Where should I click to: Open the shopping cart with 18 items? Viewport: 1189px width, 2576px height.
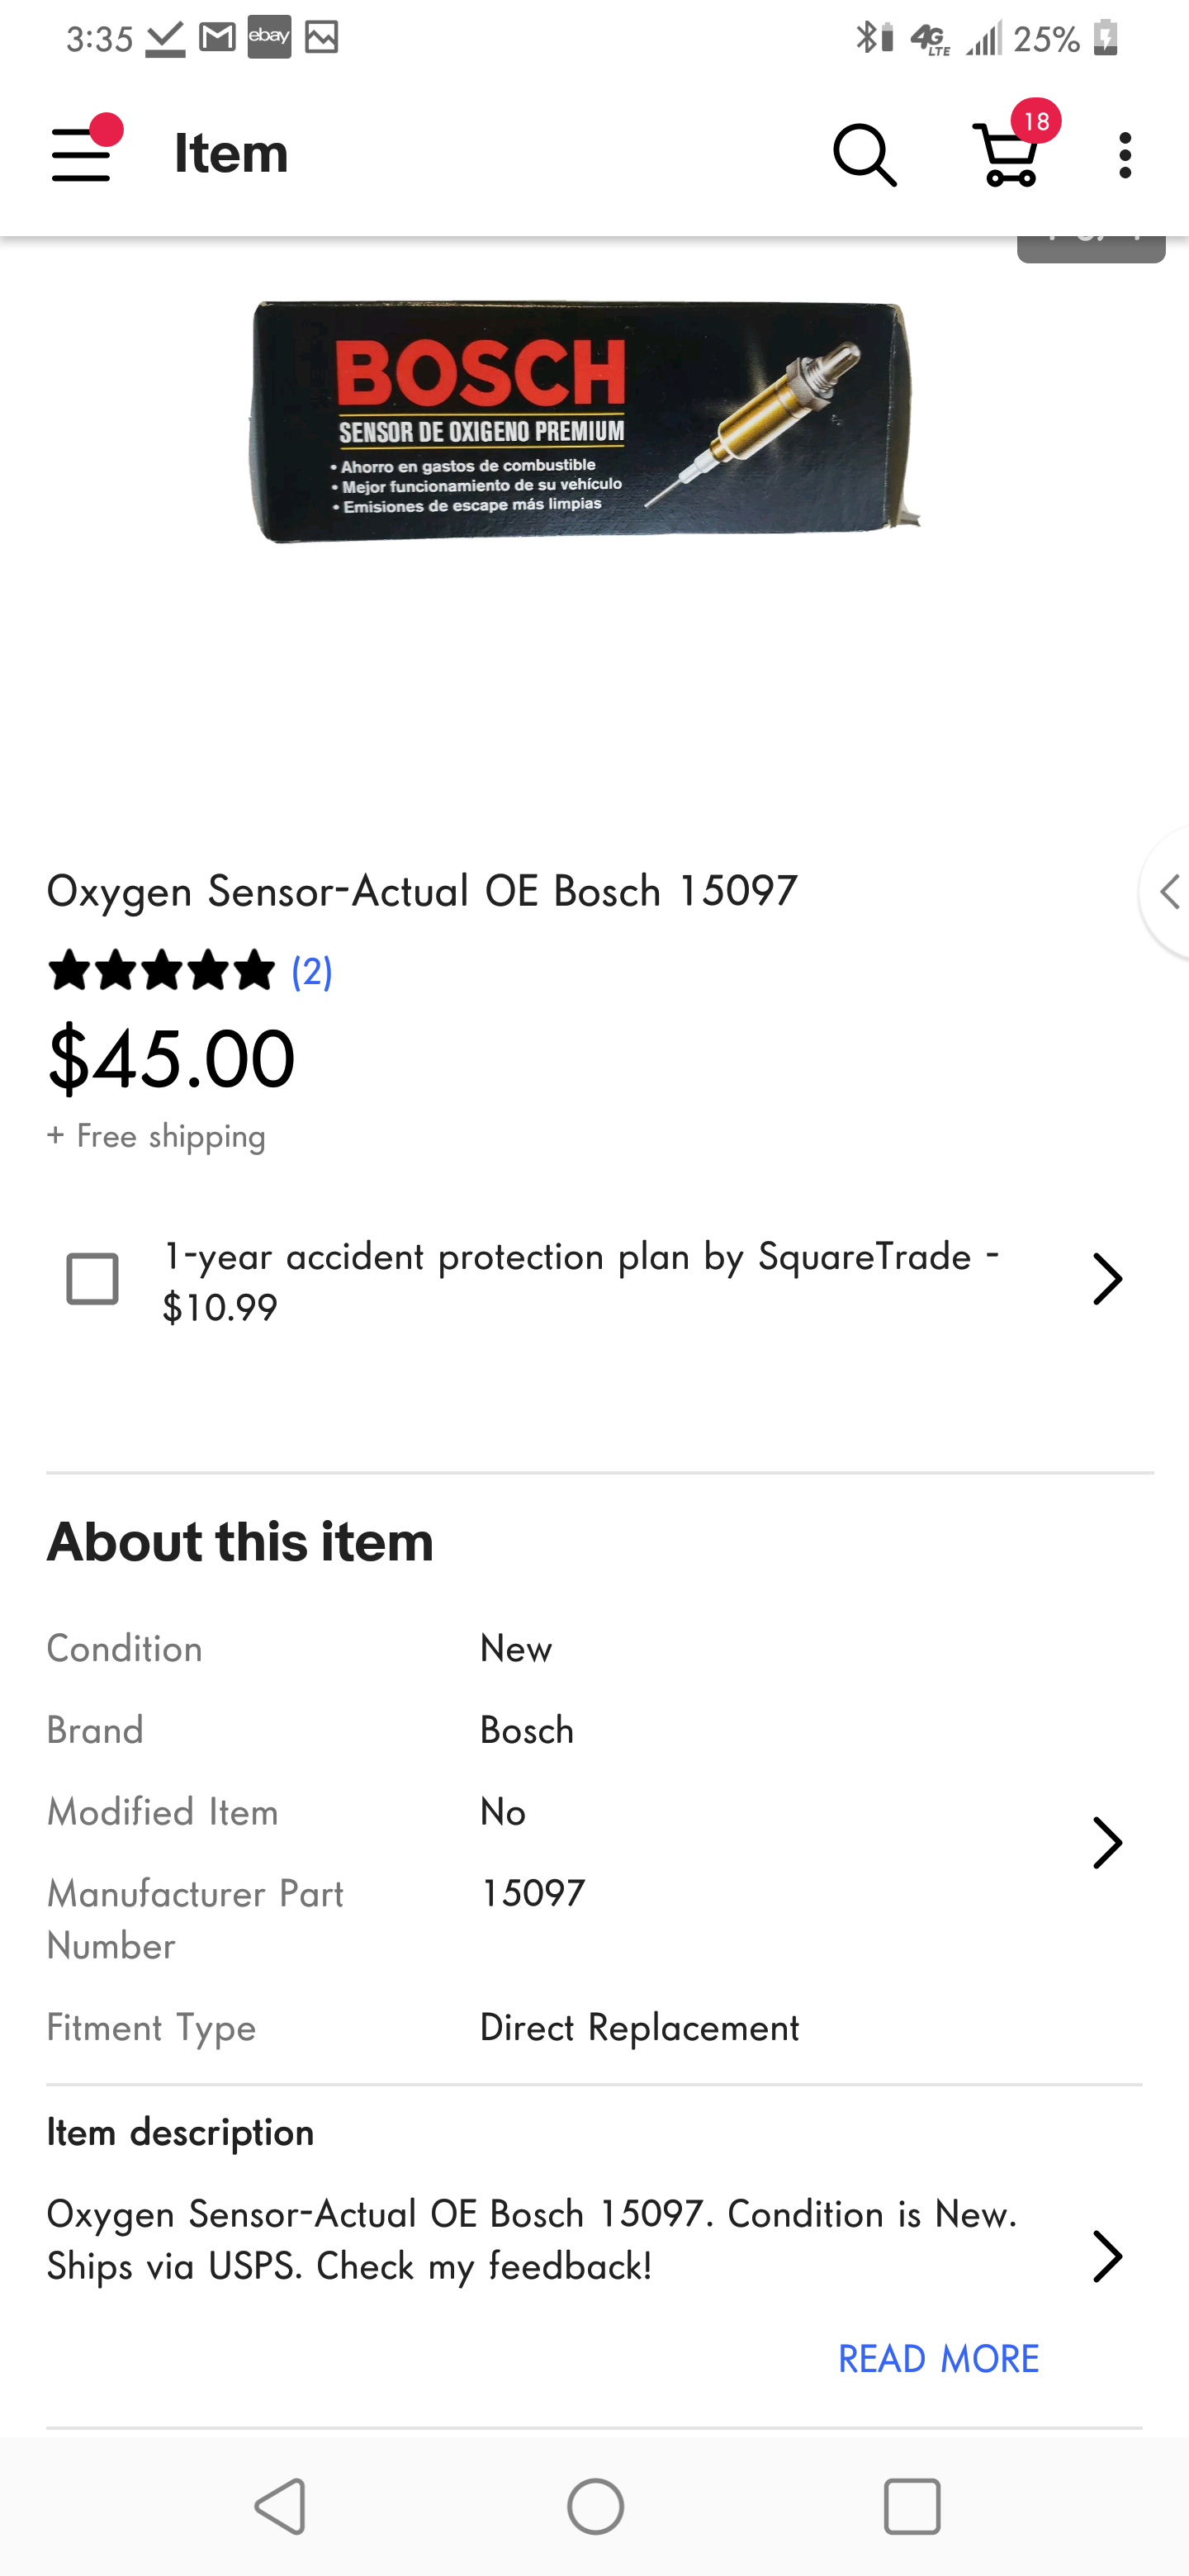1009,154
